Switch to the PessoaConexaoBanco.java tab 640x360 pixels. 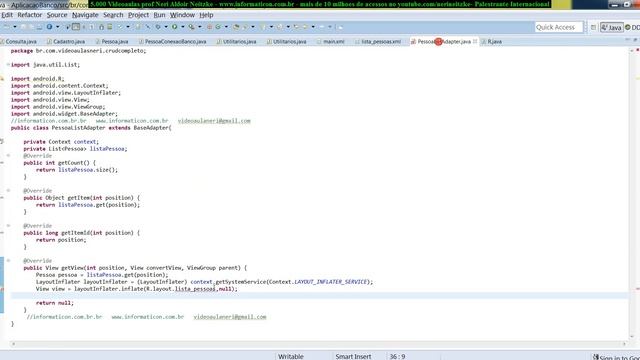[172, 41]
